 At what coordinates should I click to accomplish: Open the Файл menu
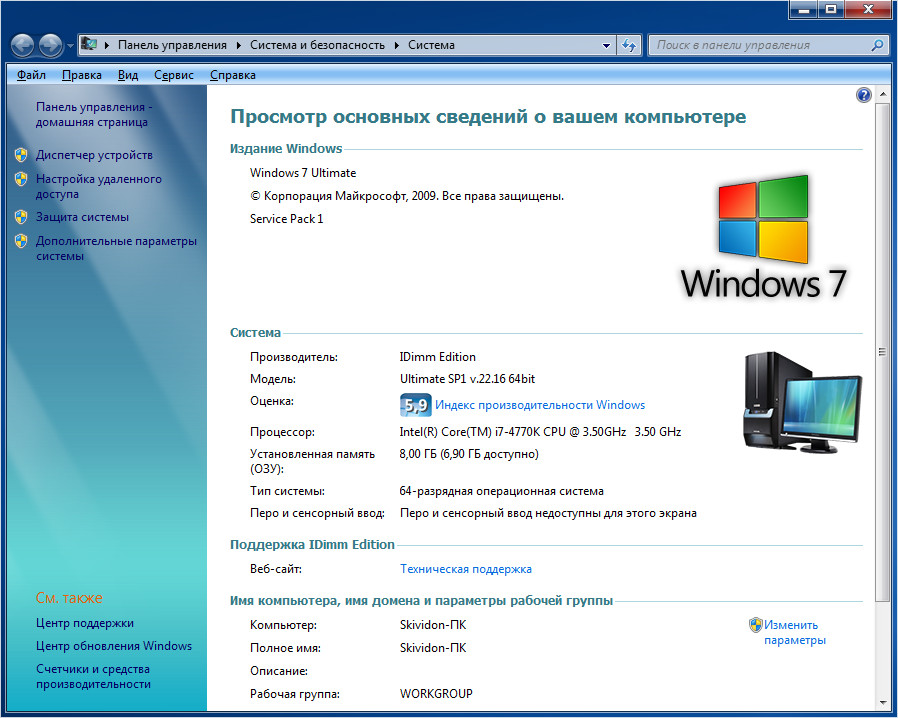(31, 75)
